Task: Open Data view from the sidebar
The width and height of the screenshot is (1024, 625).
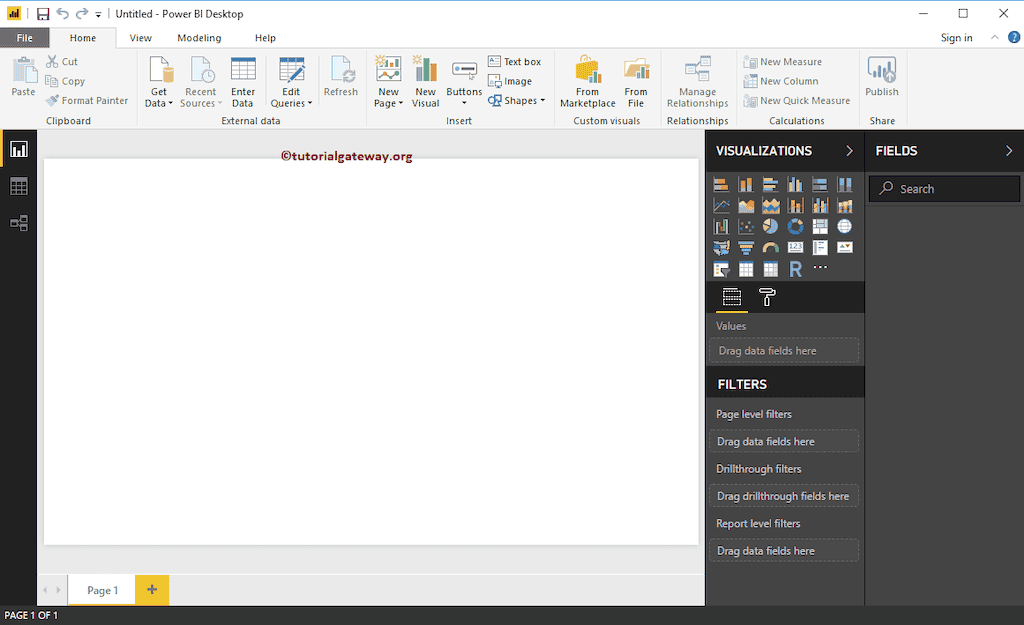Action: [x=18, y=185]
